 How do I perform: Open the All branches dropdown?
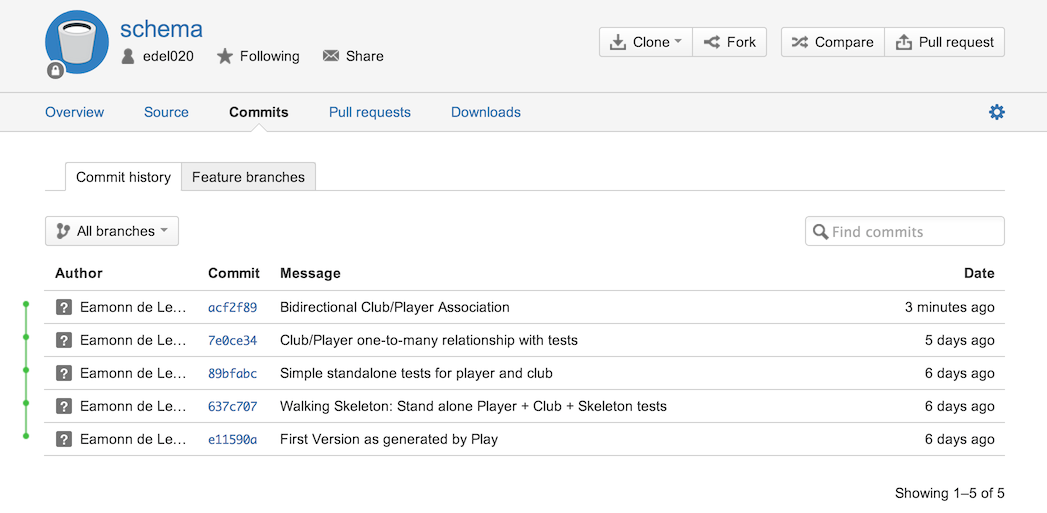tap(112, 231)
